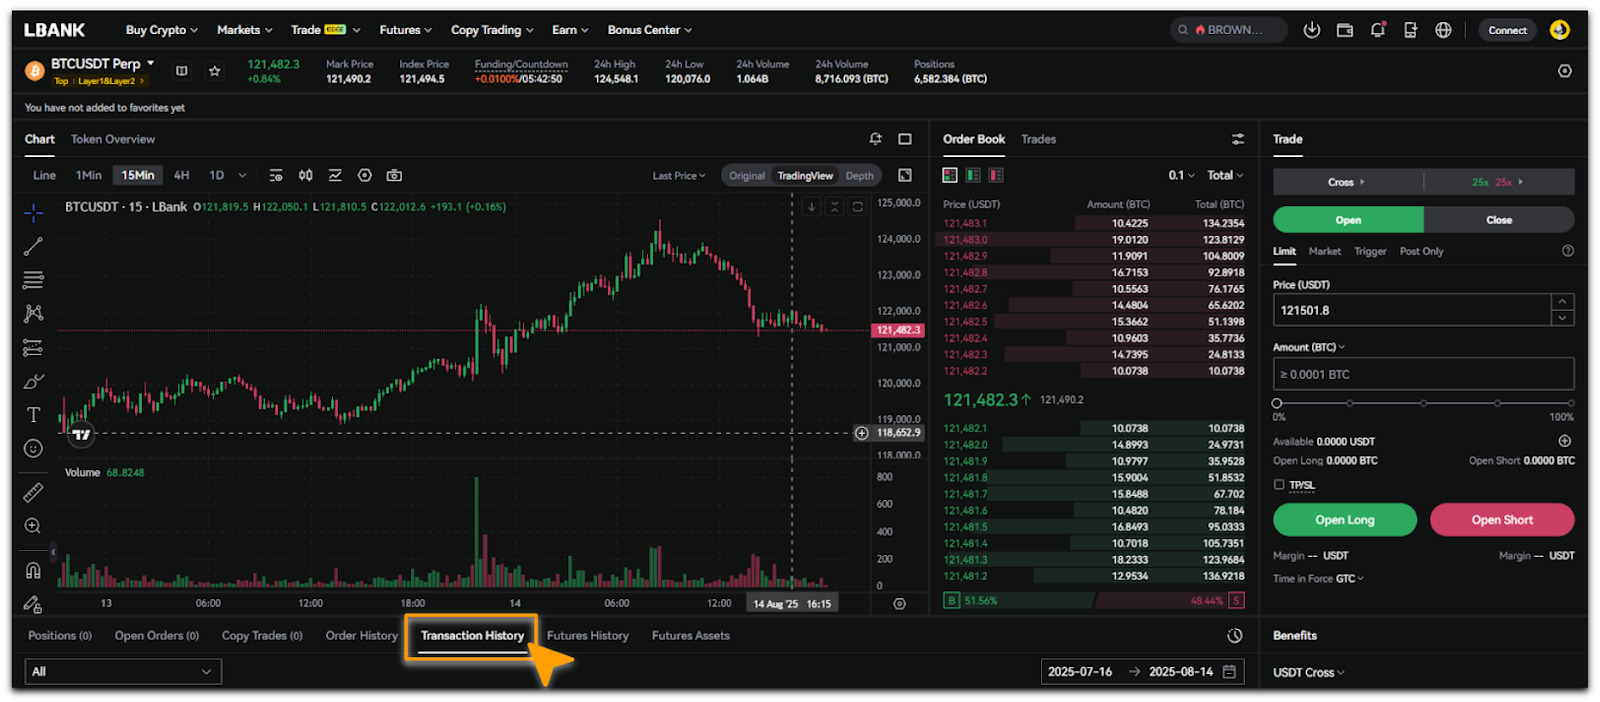1600x702 pixels.
Task: Toggle magnet mode on chart
Action: click(x=33, y=571)
